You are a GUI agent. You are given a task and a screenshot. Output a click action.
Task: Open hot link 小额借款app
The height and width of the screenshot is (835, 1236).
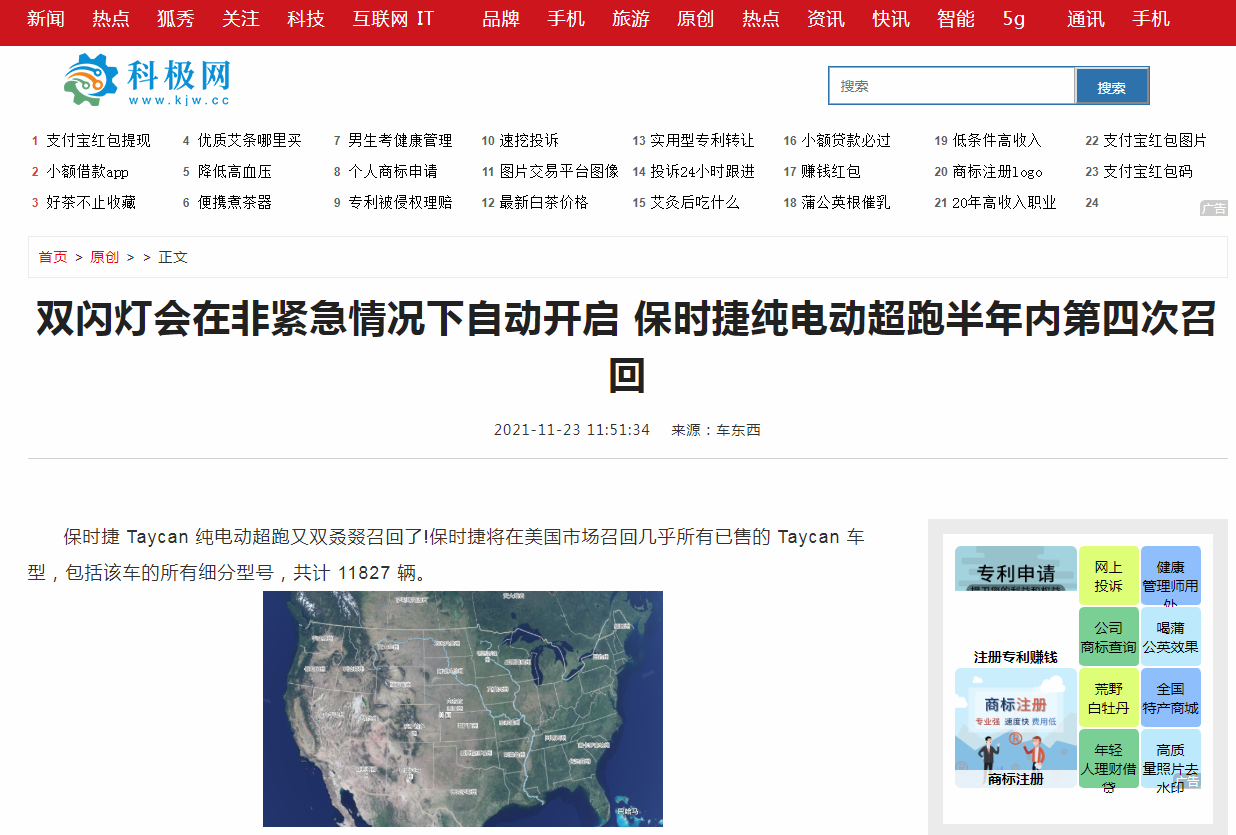click(88, 172)
